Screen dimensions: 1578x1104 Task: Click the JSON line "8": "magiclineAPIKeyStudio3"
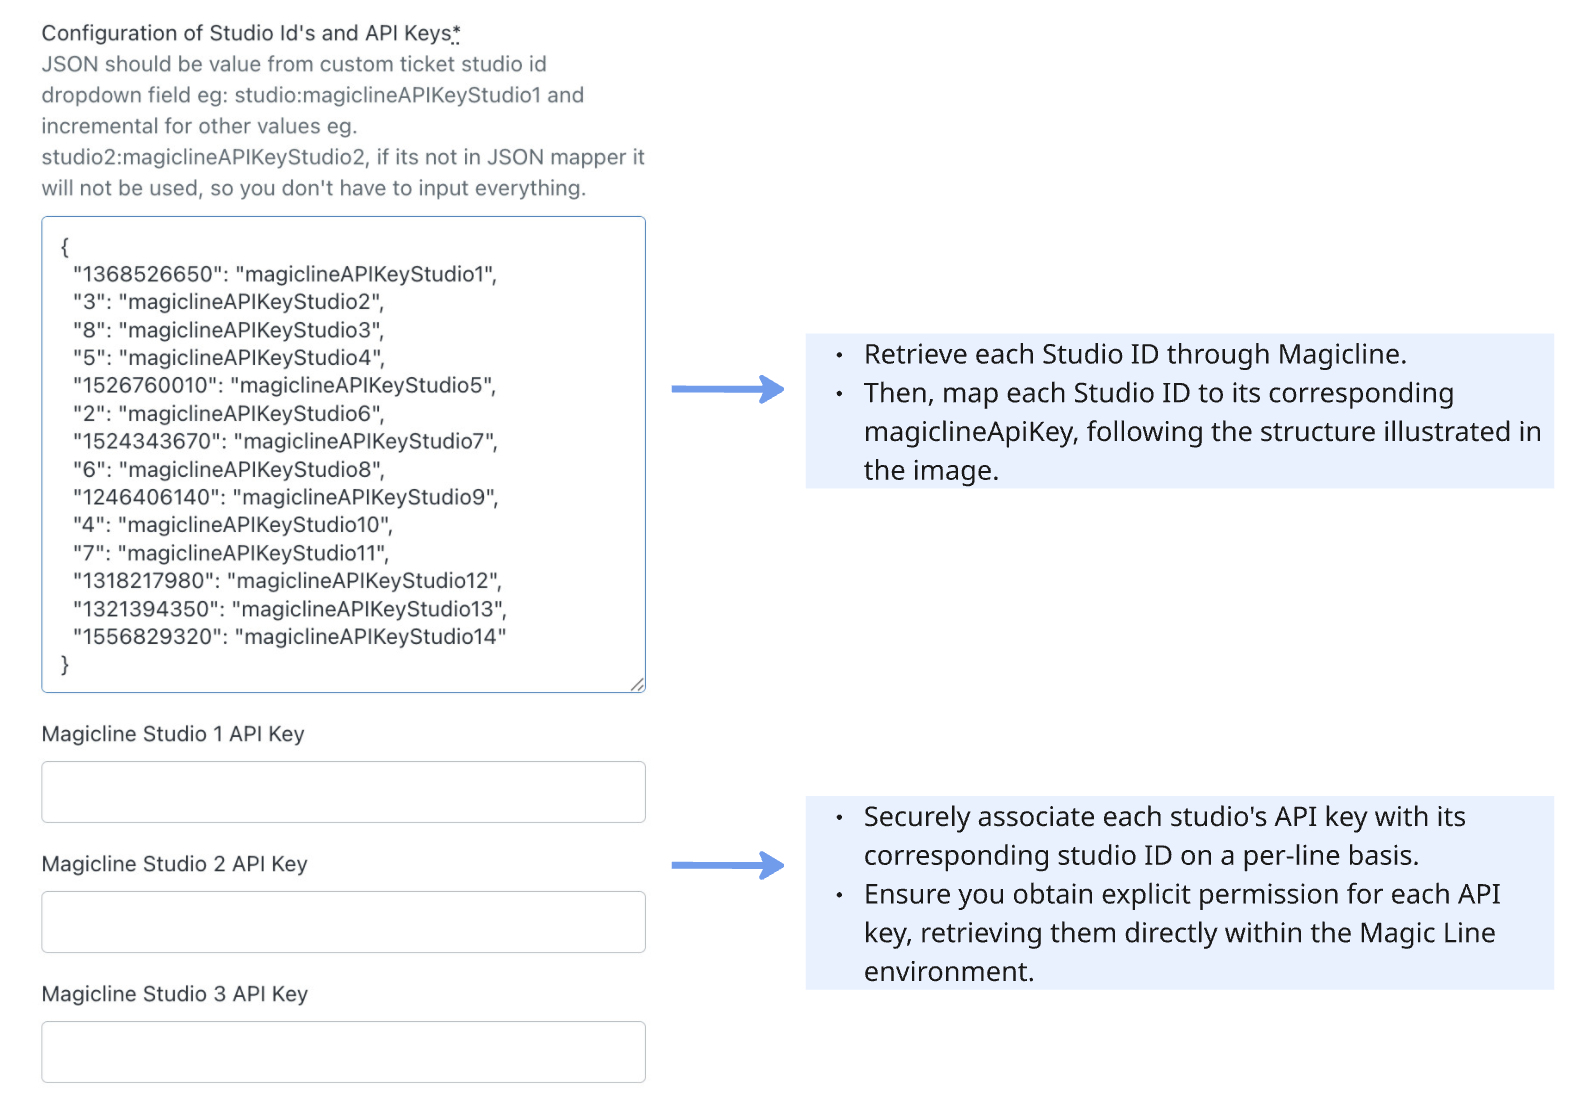(x=228, y=330)
